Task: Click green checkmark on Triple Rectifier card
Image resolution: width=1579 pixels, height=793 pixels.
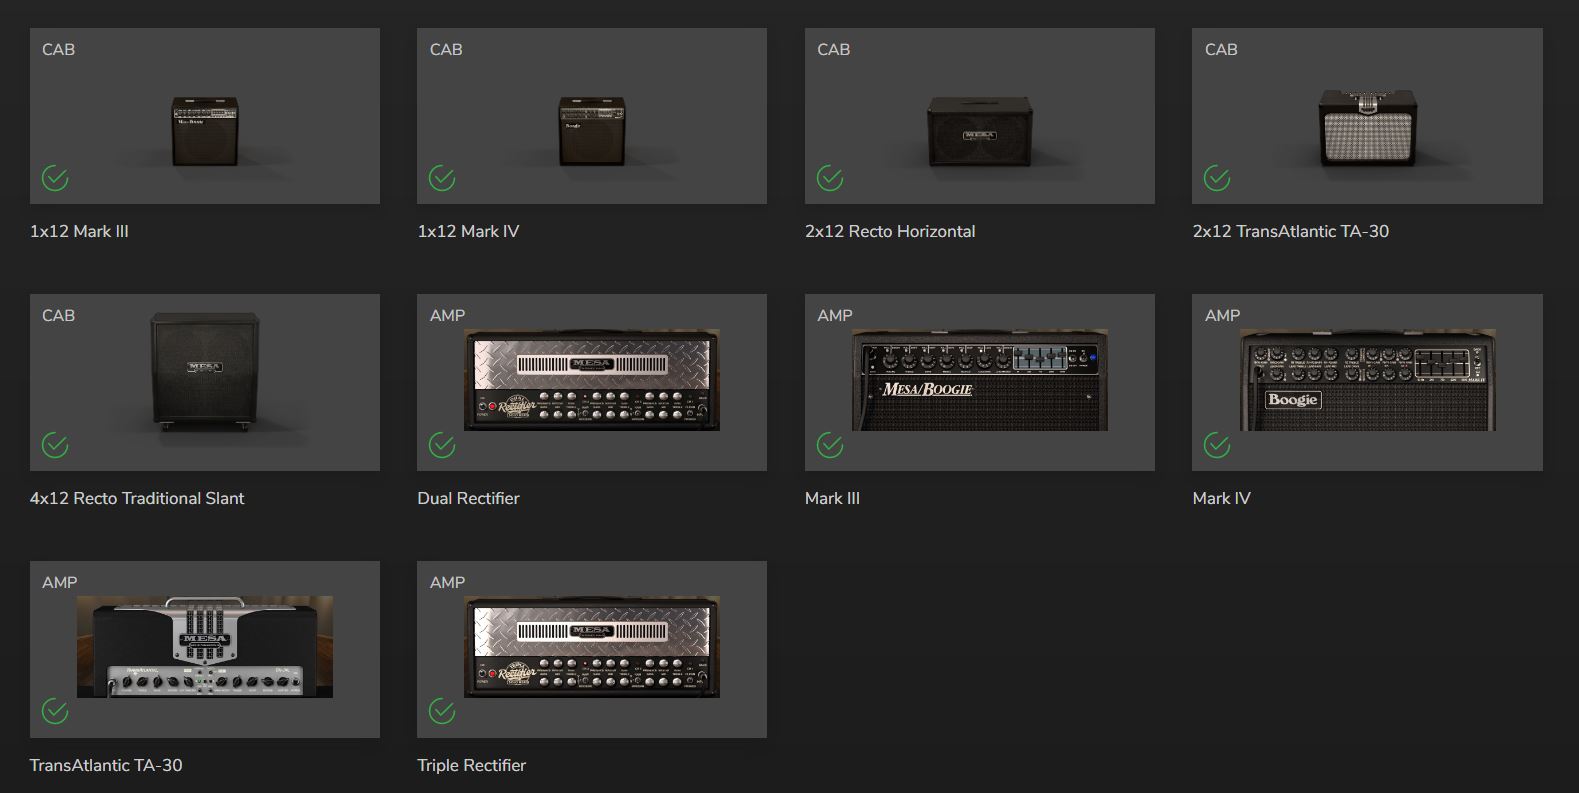Action: point(442,711)
